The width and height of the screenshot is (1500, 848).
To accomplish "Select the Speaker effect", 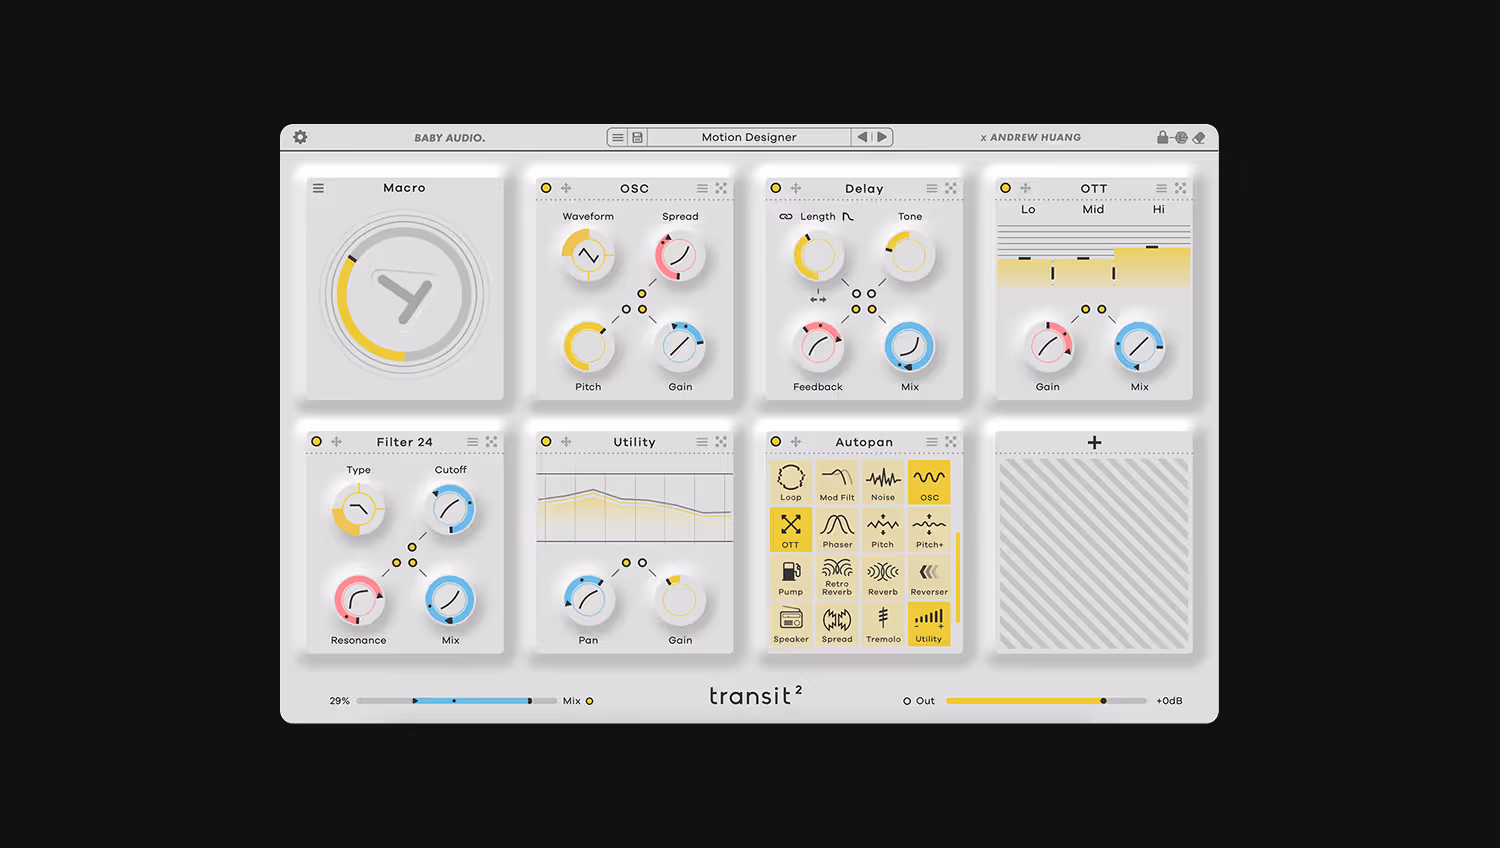I will coord(791,624).
